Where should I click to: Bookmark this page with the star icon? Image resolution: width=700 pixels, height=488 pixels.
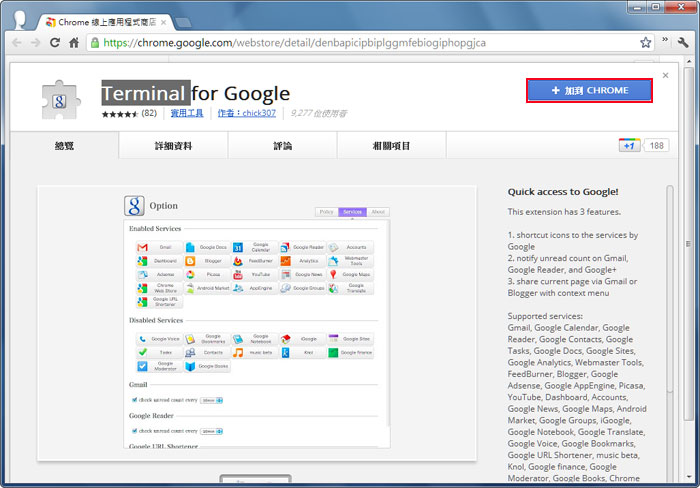[x=645, y=43]
